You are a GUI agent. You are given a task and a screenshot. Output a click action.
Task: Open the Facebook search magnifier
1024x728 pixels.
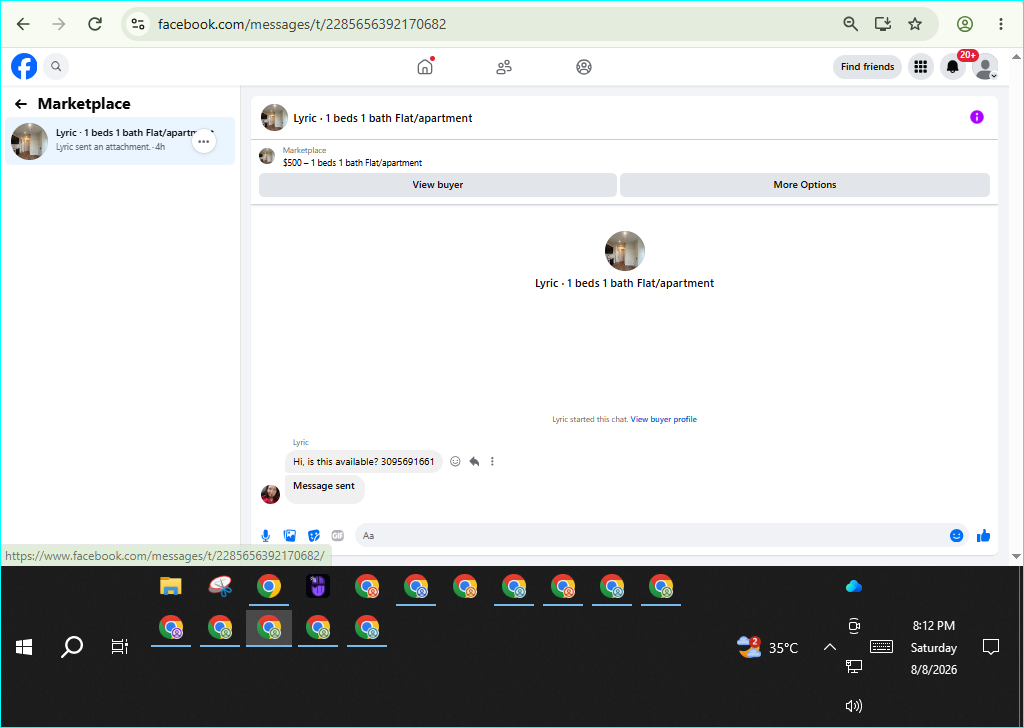(x=56, y=66)
